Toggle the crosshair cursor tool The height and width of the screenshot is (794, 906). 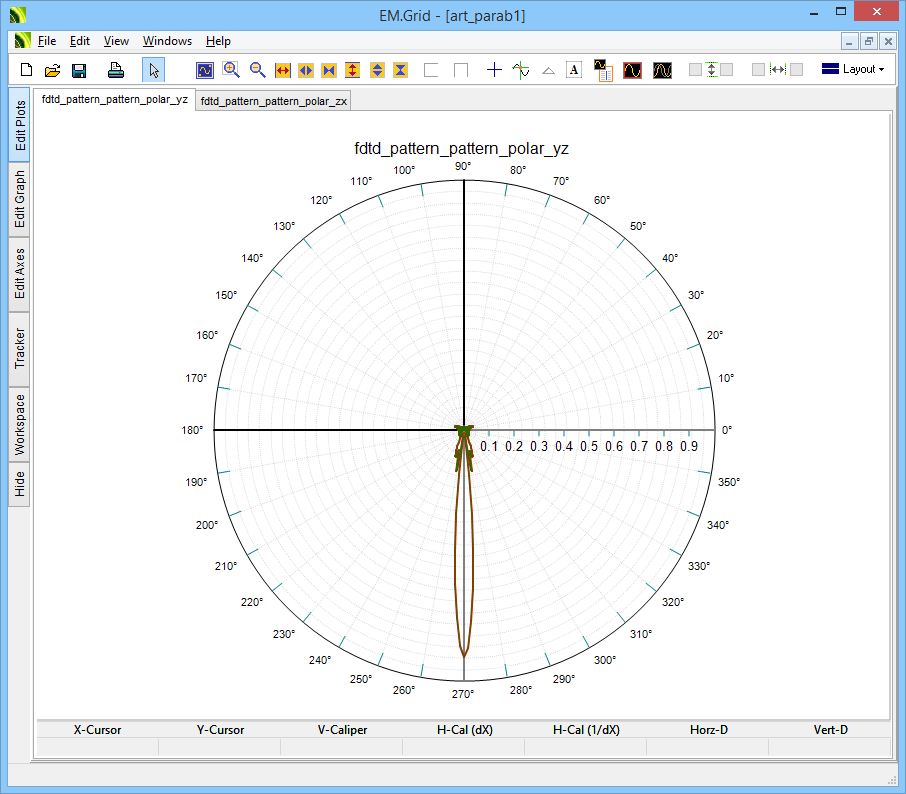[494, 70]
